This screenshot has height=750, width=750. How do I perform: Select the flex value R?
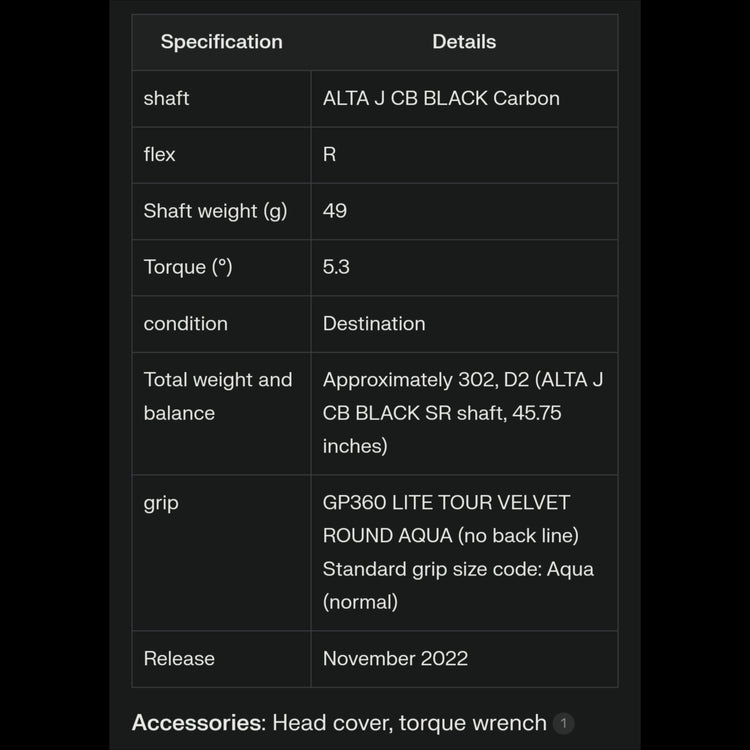pyautogui.click(x=330, y=154)
